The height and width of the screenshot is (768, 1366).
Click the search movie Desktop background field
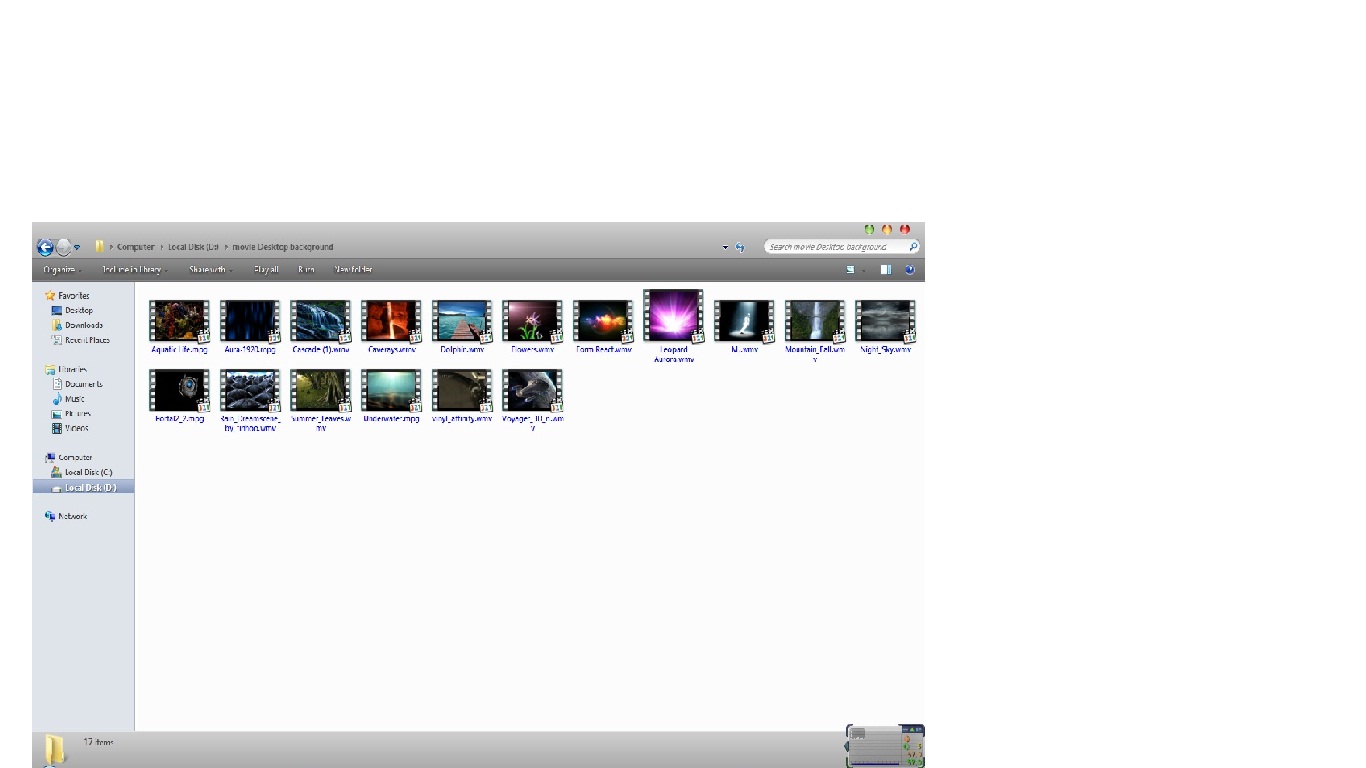[841, 246]
